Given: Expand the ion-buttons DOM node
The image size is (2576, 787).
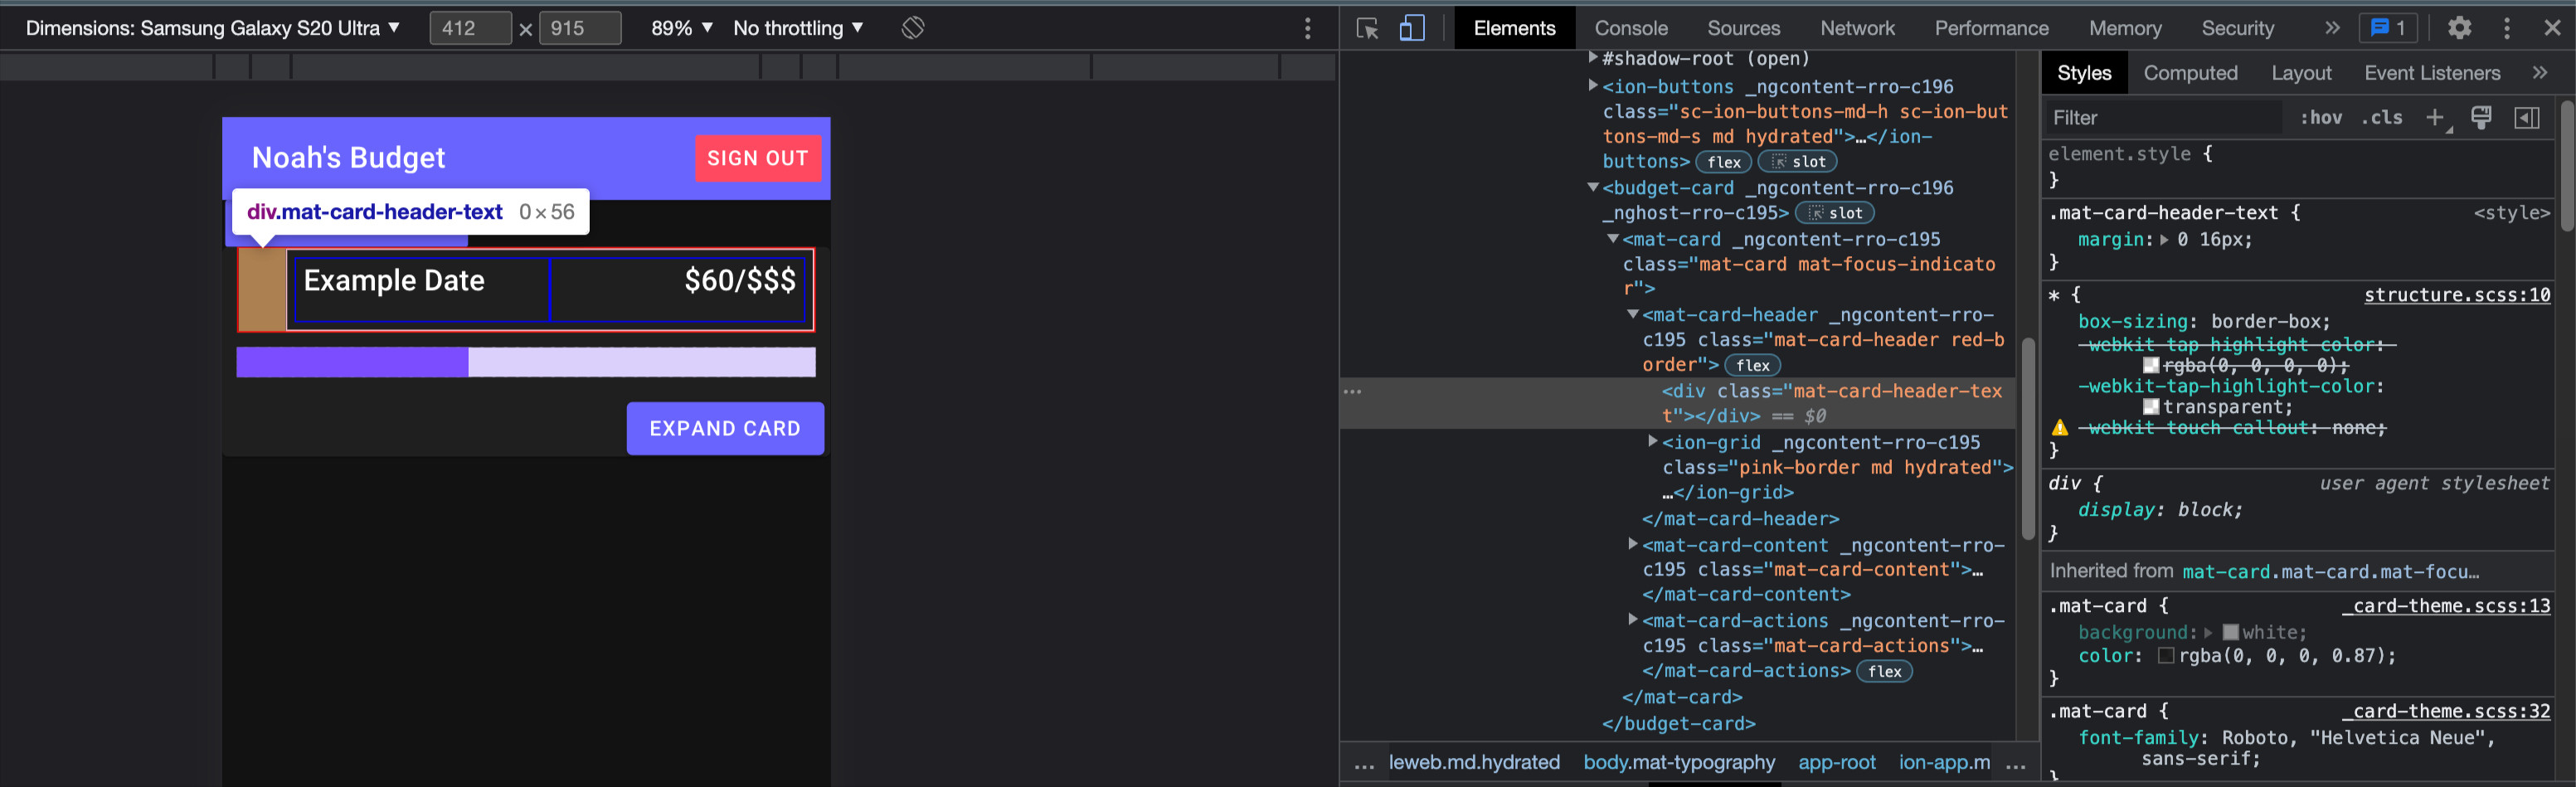Looking at the screenshot, I should (1593, 86).
